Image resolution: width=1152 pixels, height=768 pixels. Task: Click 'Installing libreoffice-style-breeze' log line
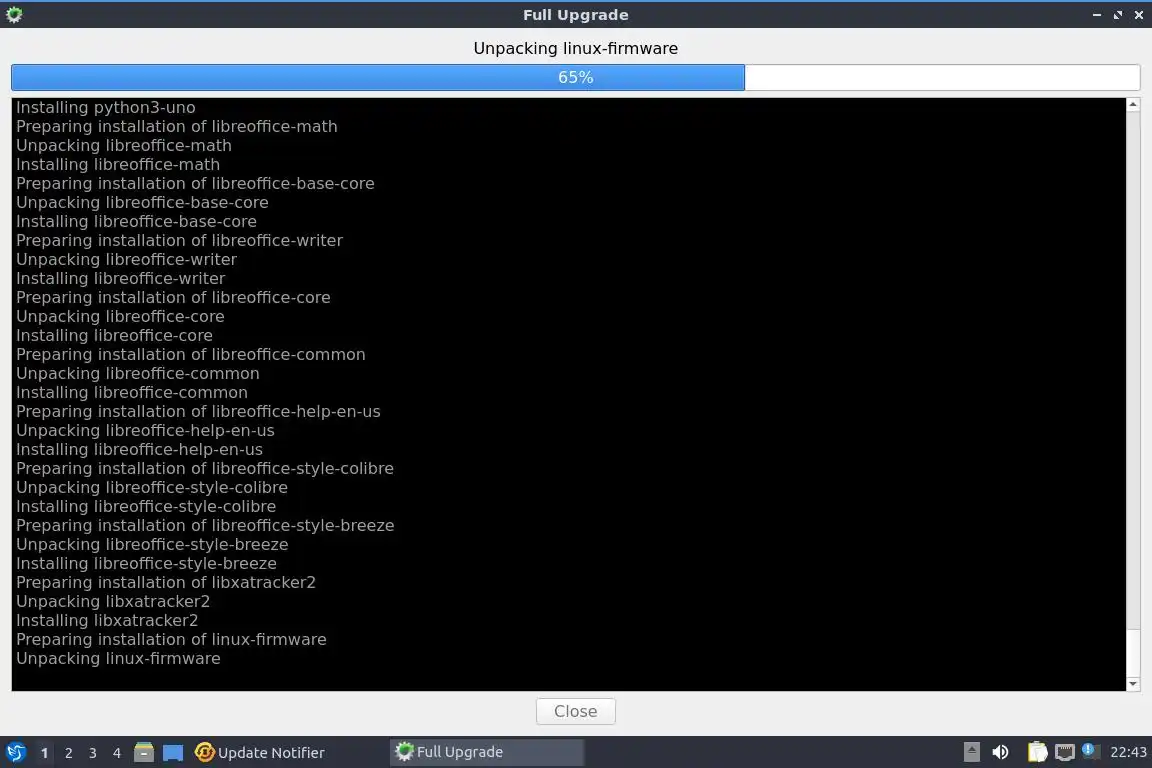coord(147,564)
